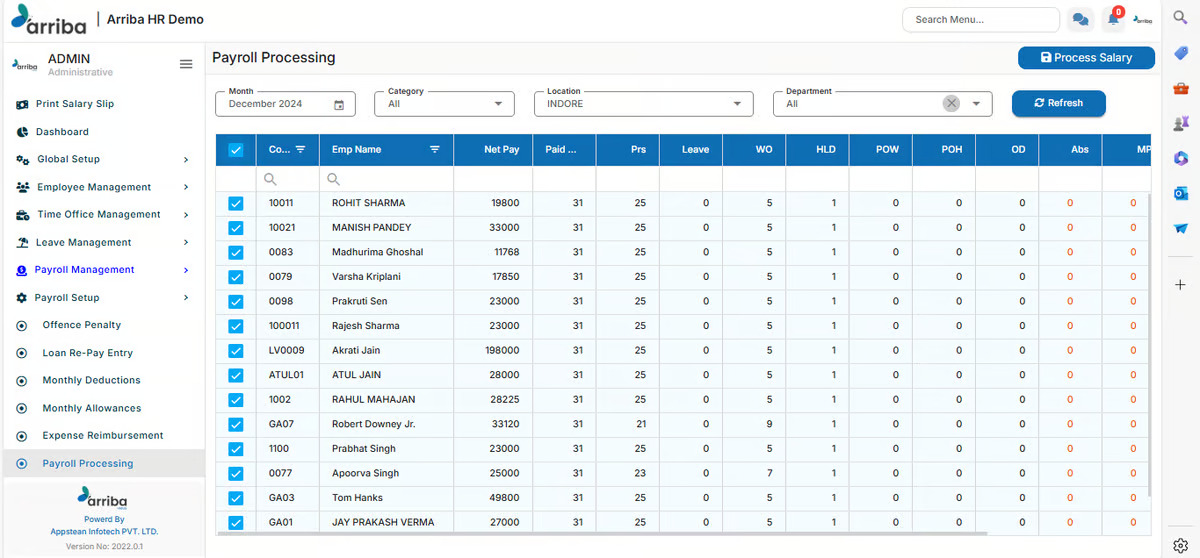
Task: Open the notifications bell
Action: tap(1113, 20)
